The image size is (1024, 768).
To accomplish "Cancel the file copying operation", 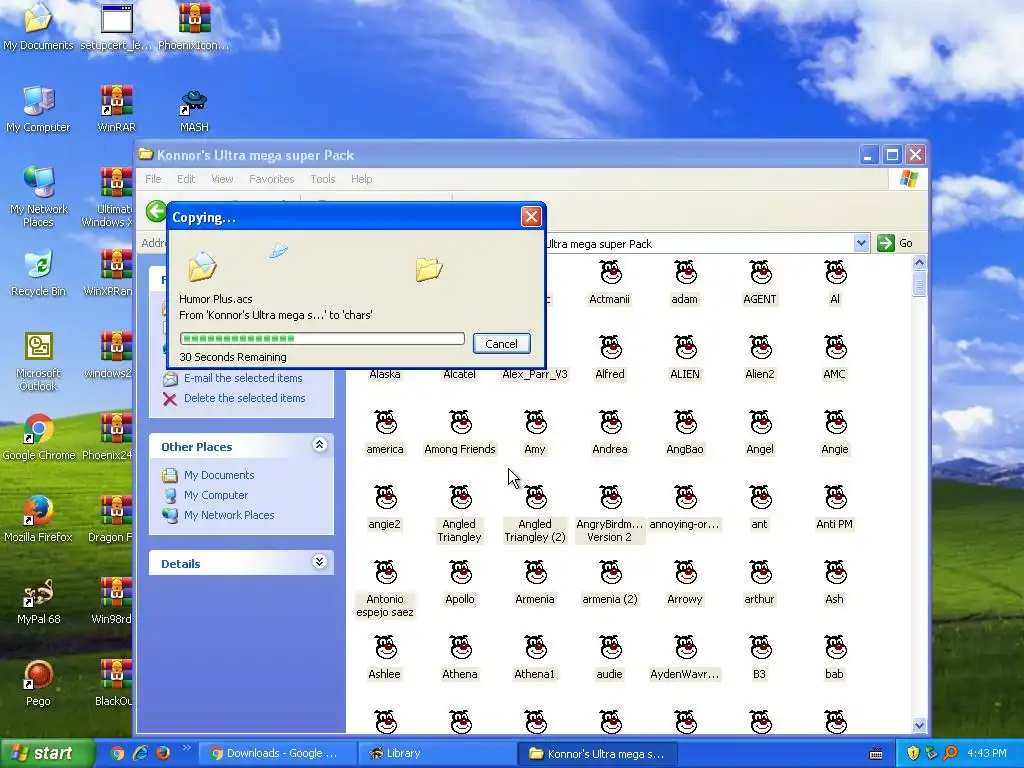I will pyautogui.click(x=502, y=344).
